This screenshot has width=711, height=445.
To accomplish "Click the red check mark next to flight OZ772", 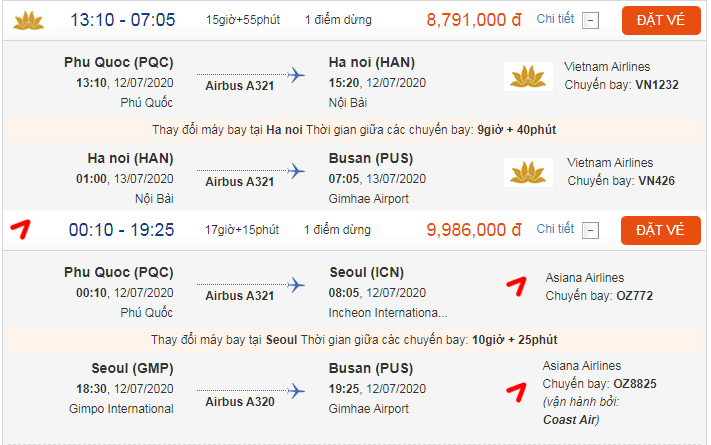I will [x=515, y=286].
